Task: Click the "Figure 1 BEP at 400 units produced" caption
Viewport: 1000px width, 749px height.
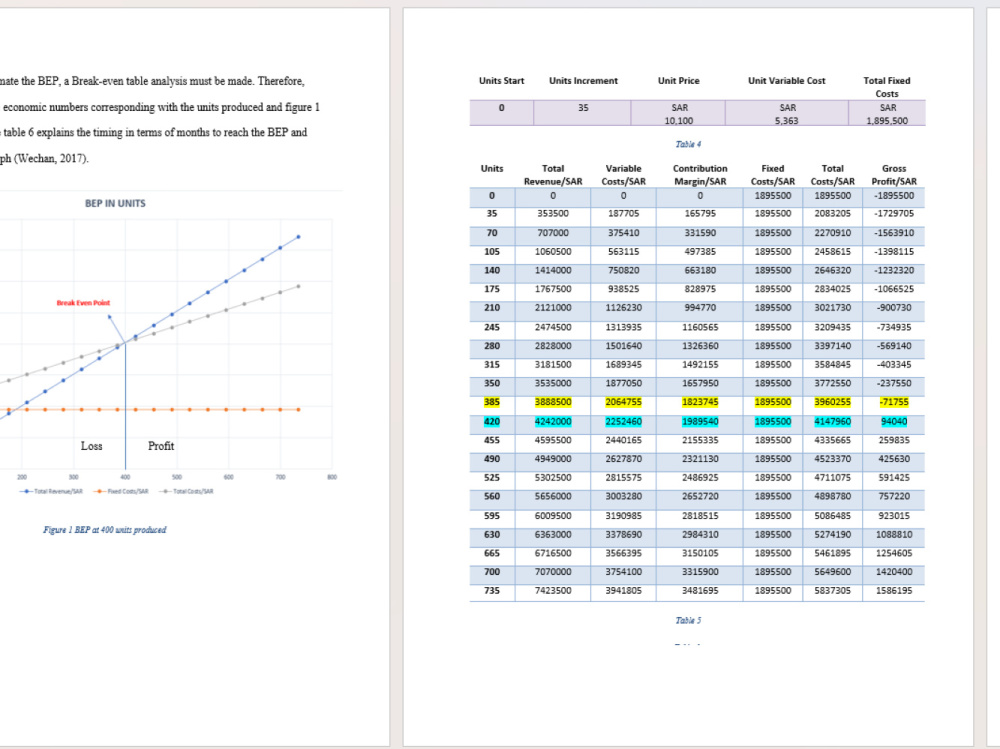Action: coord(105,530)
